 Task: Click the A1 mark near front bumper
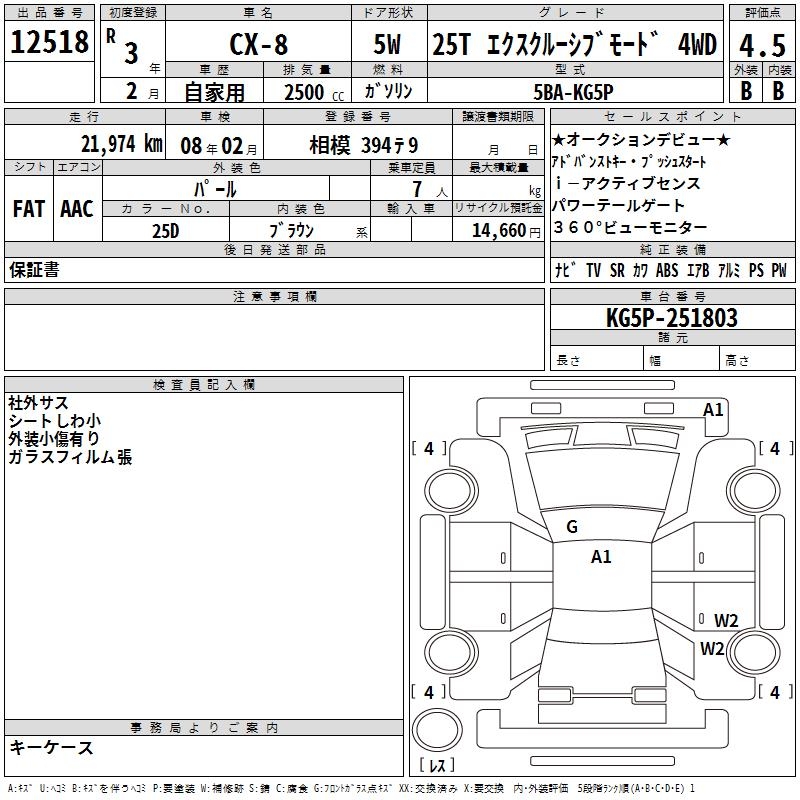pyautogui.click(x=713, y=410)
